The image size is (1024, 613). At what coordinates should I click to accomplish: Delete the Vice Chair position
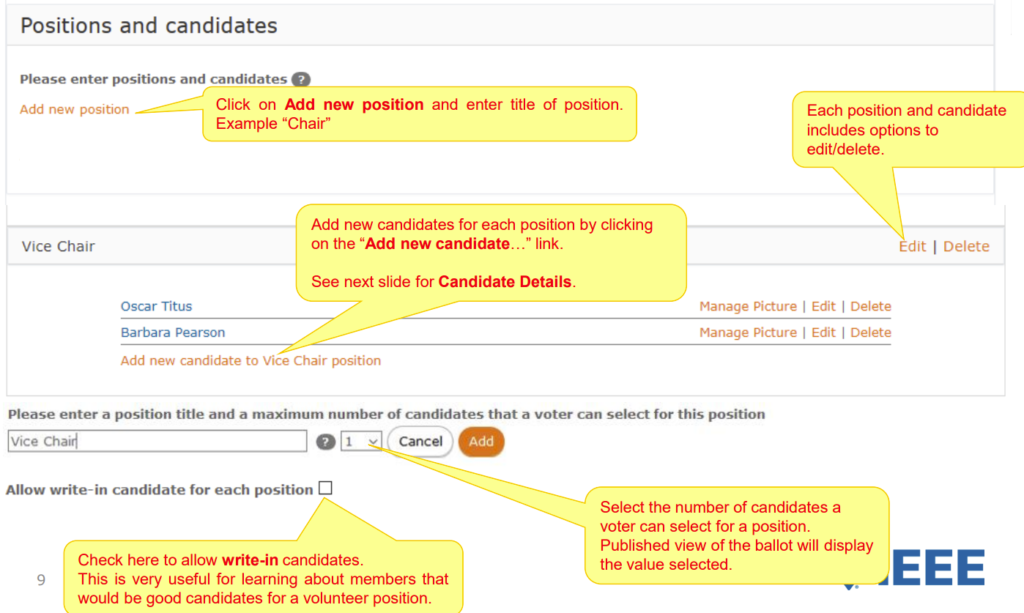966,245
